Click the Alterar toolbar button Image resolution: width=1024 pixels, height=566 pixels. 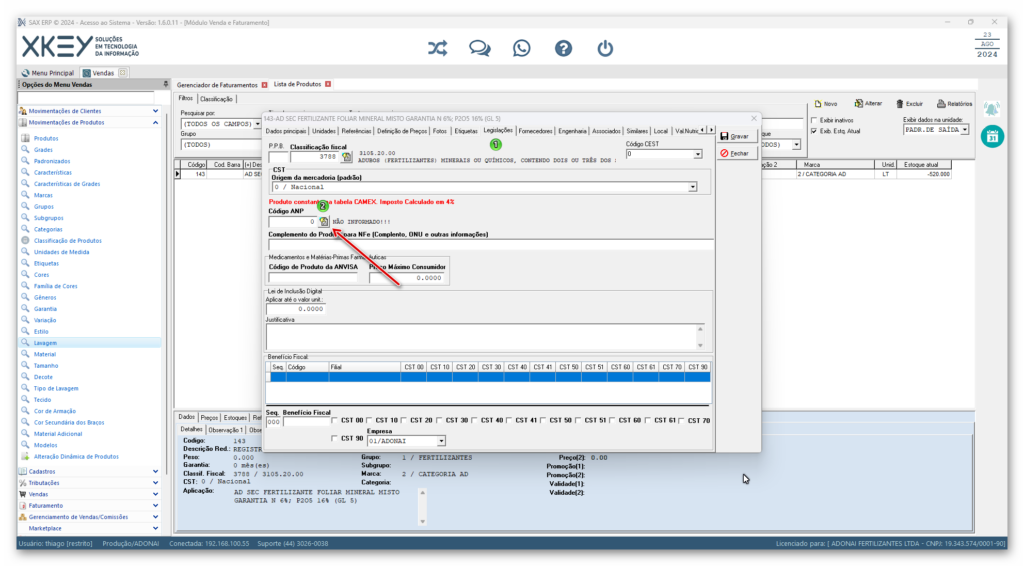pos(868,104)
